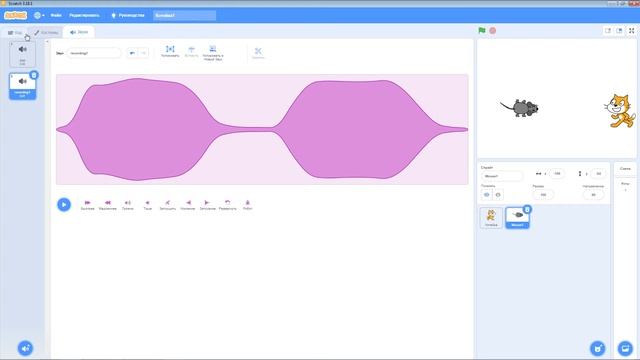This screenshot has height=360, width=640.
Task: Apply the Softer sound effect
Action: (147, 205)
